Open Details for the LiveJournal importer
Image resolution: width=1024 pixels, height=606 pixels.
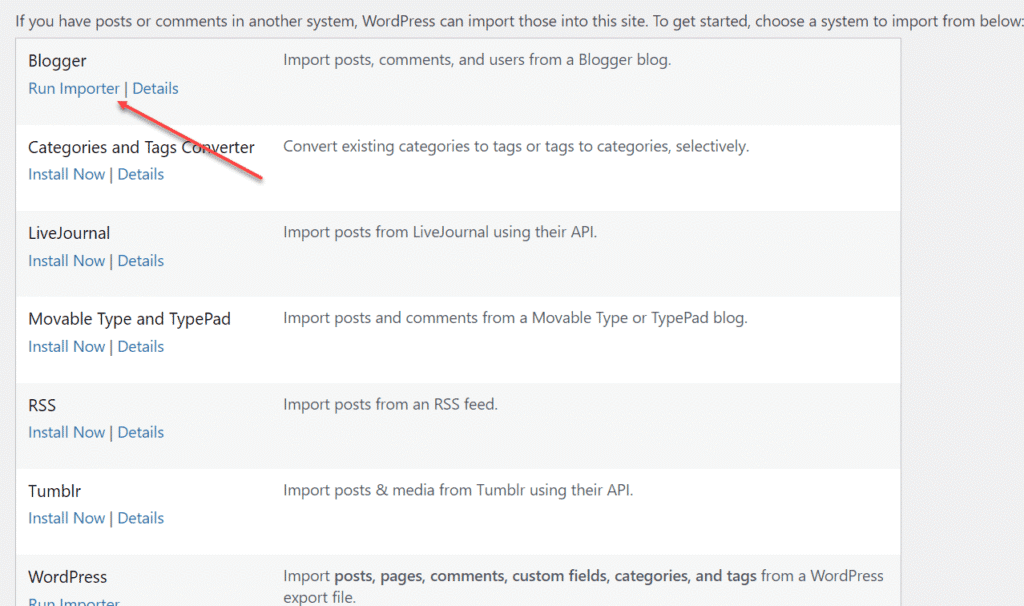click(140, 260)
